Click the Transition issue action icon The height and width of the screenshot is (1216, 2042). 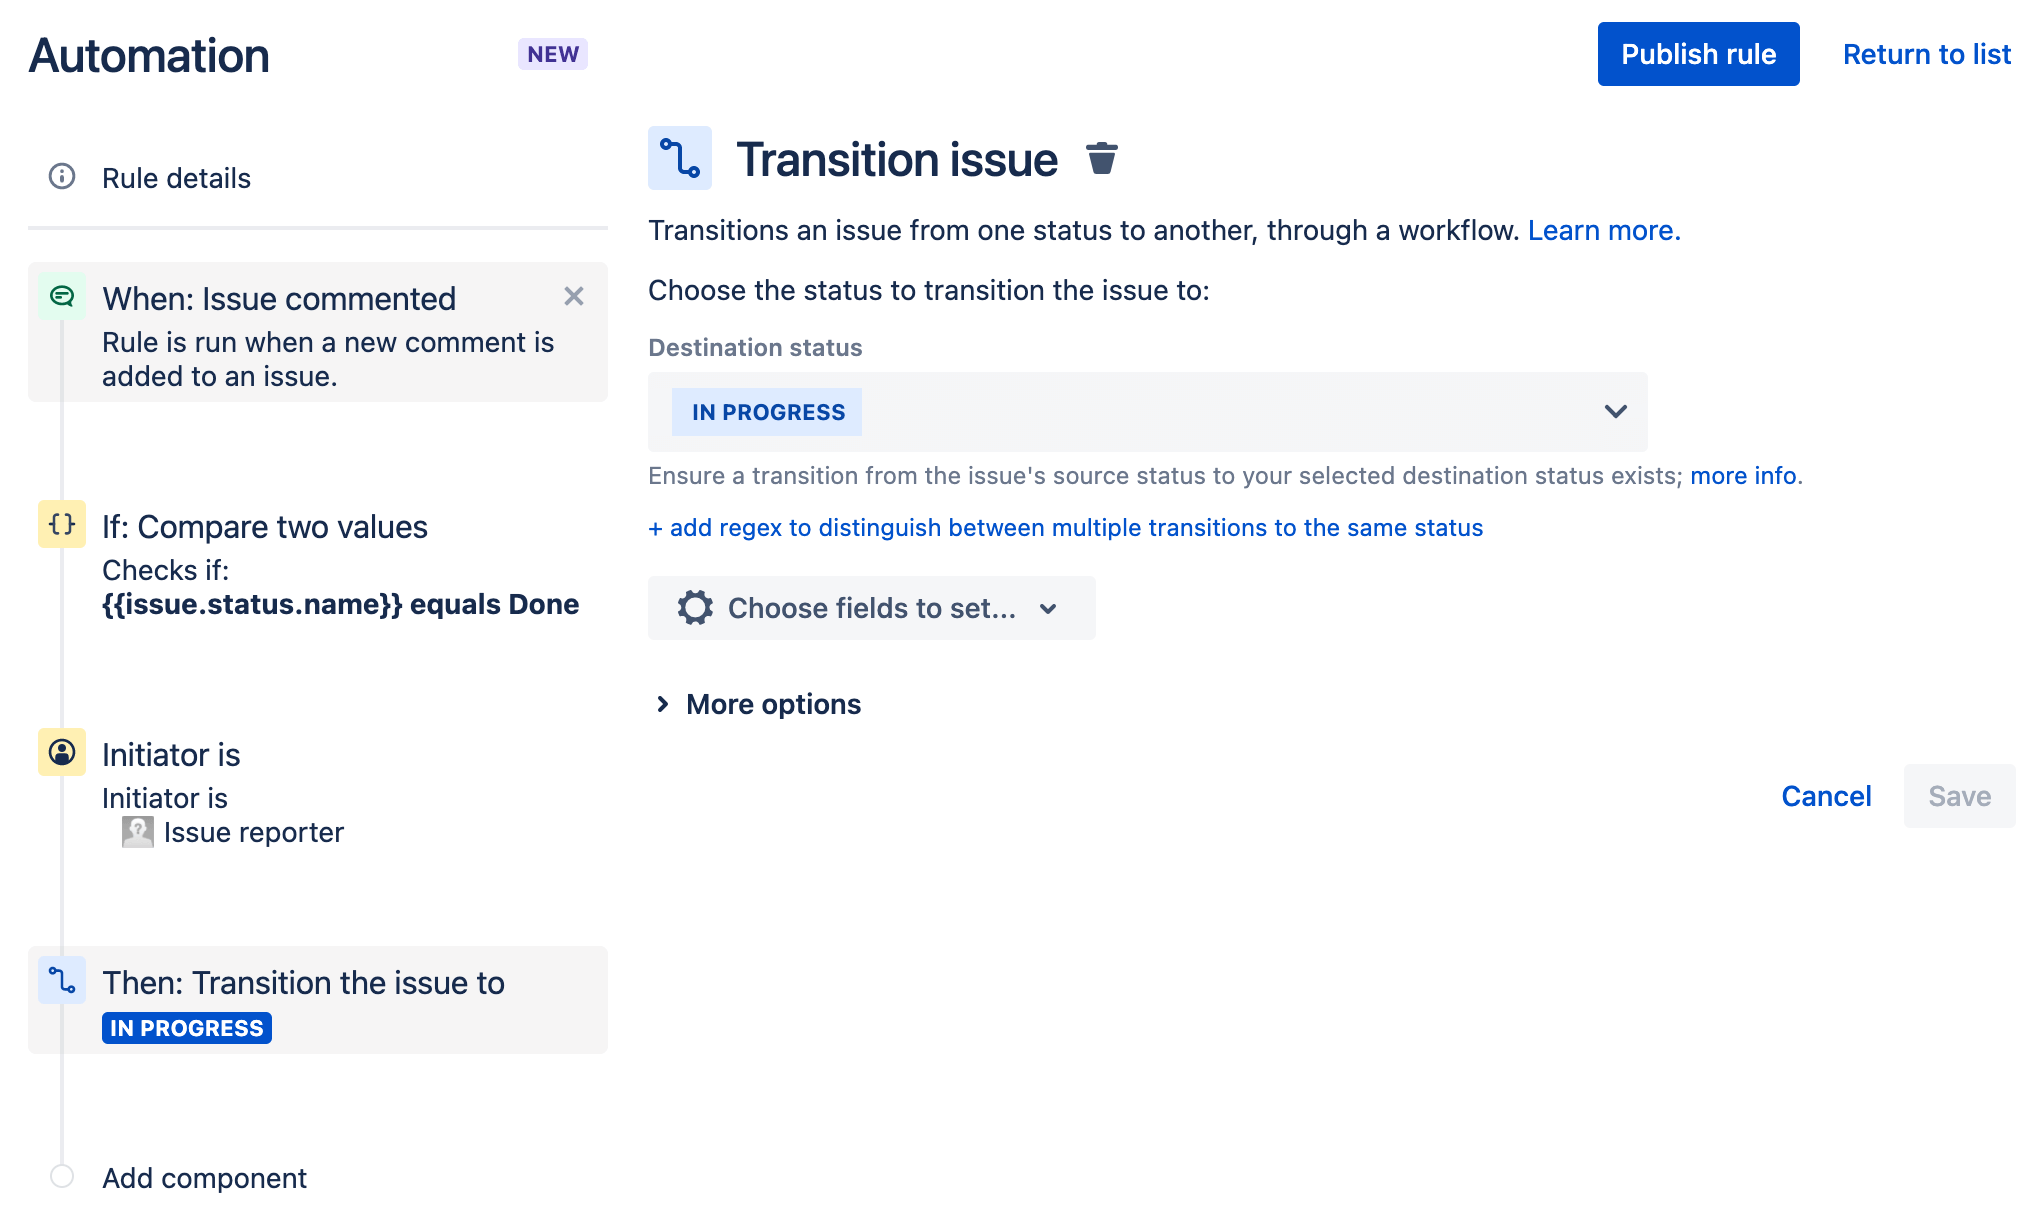[x=679, y=158]
